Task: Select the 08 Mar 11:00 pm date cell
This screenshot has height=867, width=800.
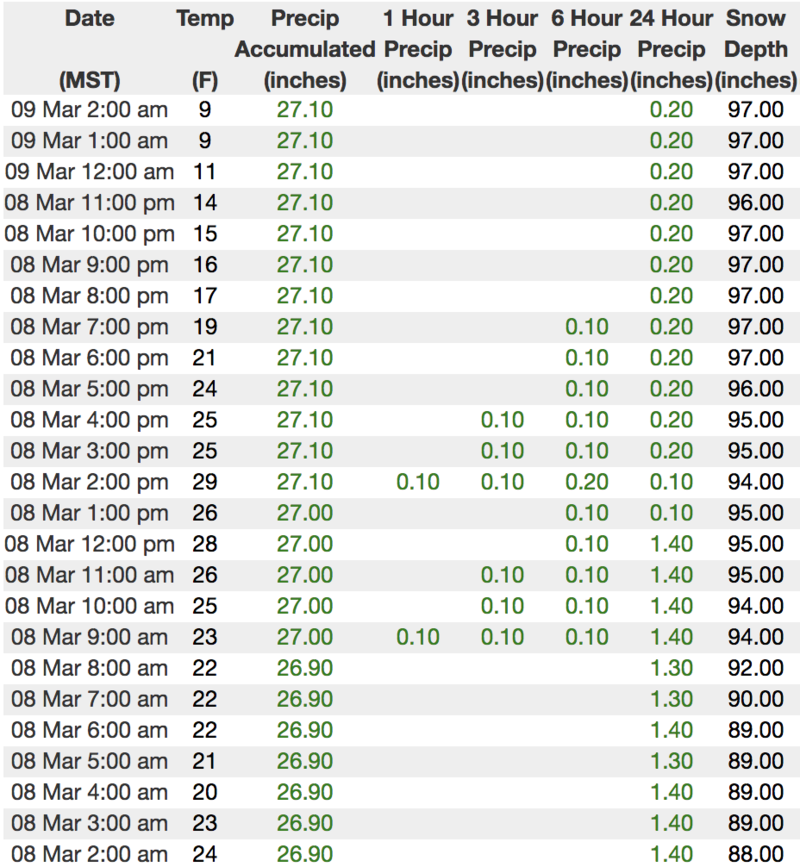Action: click(x=88, y=203)
